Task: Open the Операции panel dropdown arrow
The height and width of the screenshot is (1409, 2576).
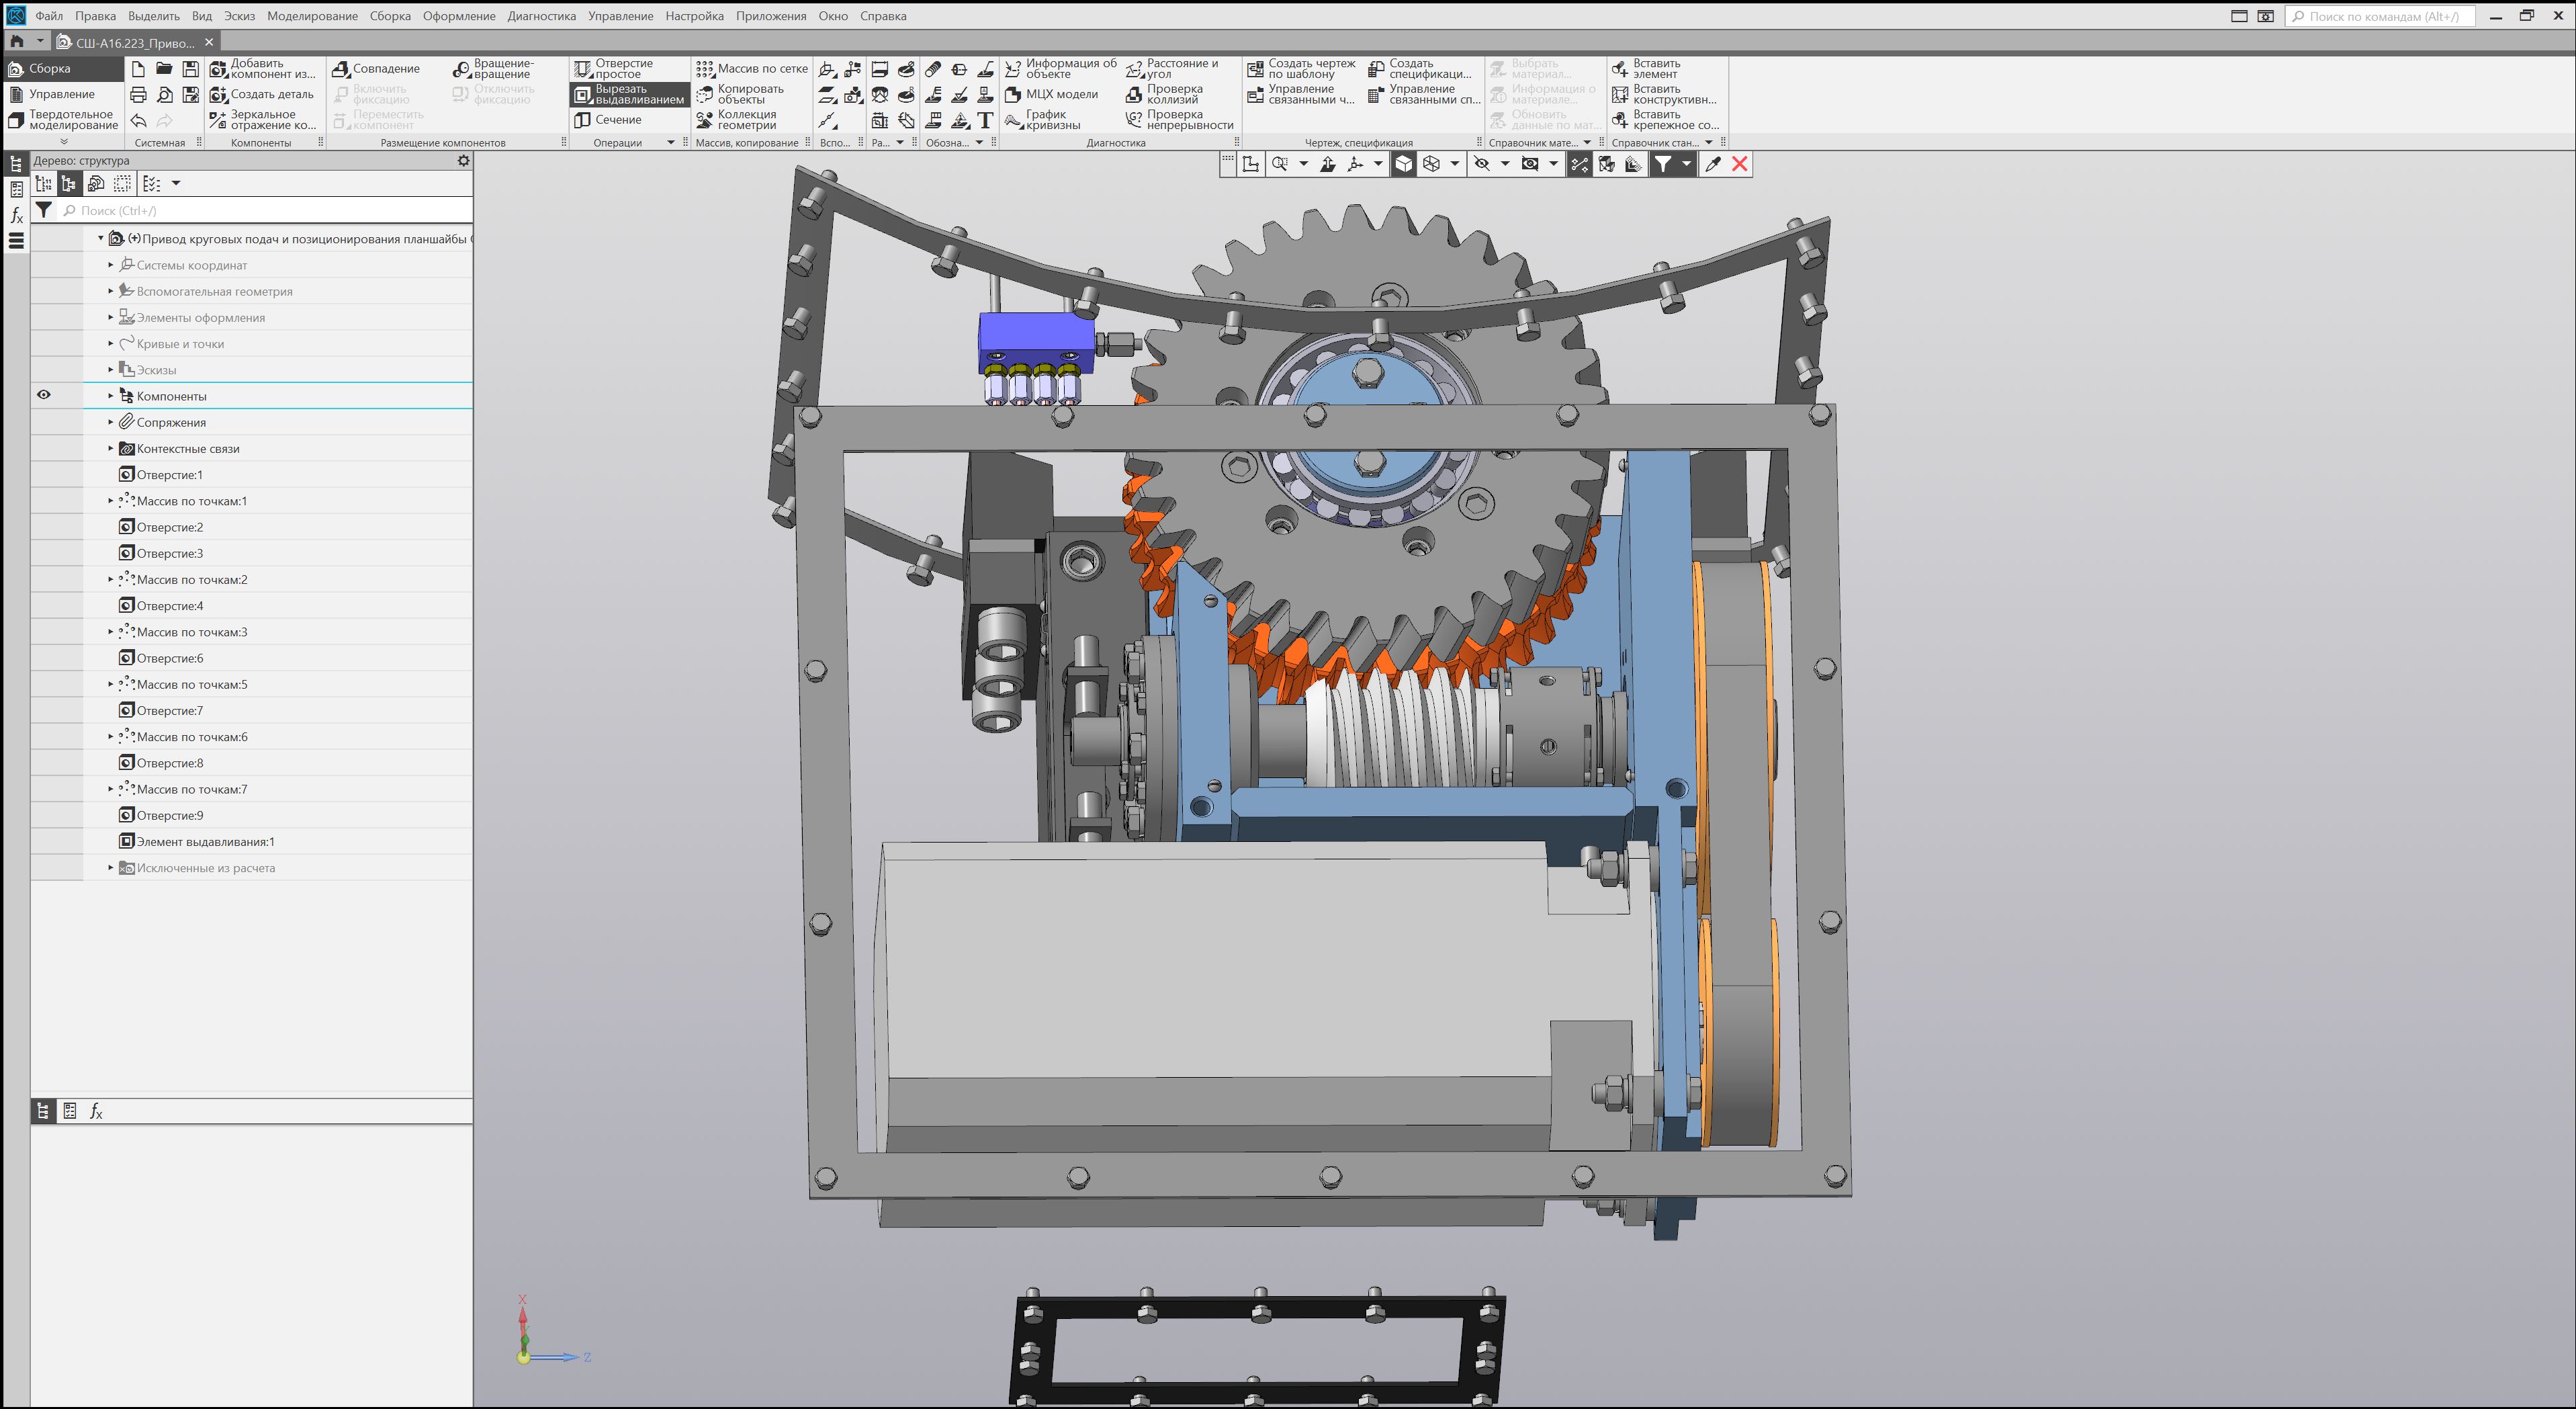Action: 670,143
